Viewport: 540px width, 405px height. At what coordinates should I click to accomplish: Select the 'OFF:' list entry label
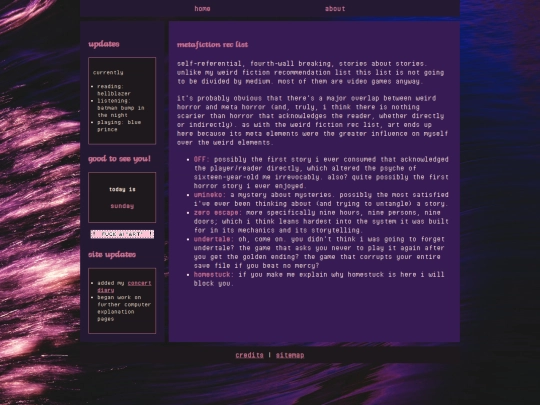click(x=201, y=159)
